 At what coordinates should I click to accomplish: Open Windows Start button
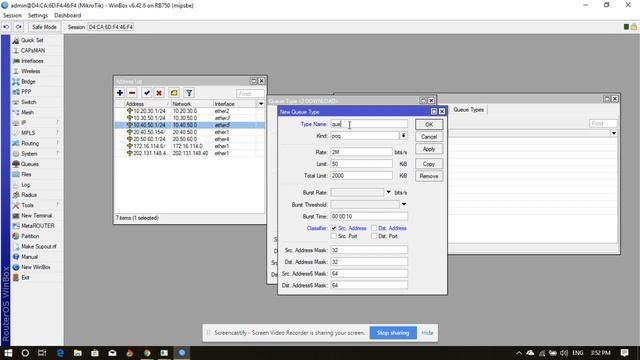[8, 353]
